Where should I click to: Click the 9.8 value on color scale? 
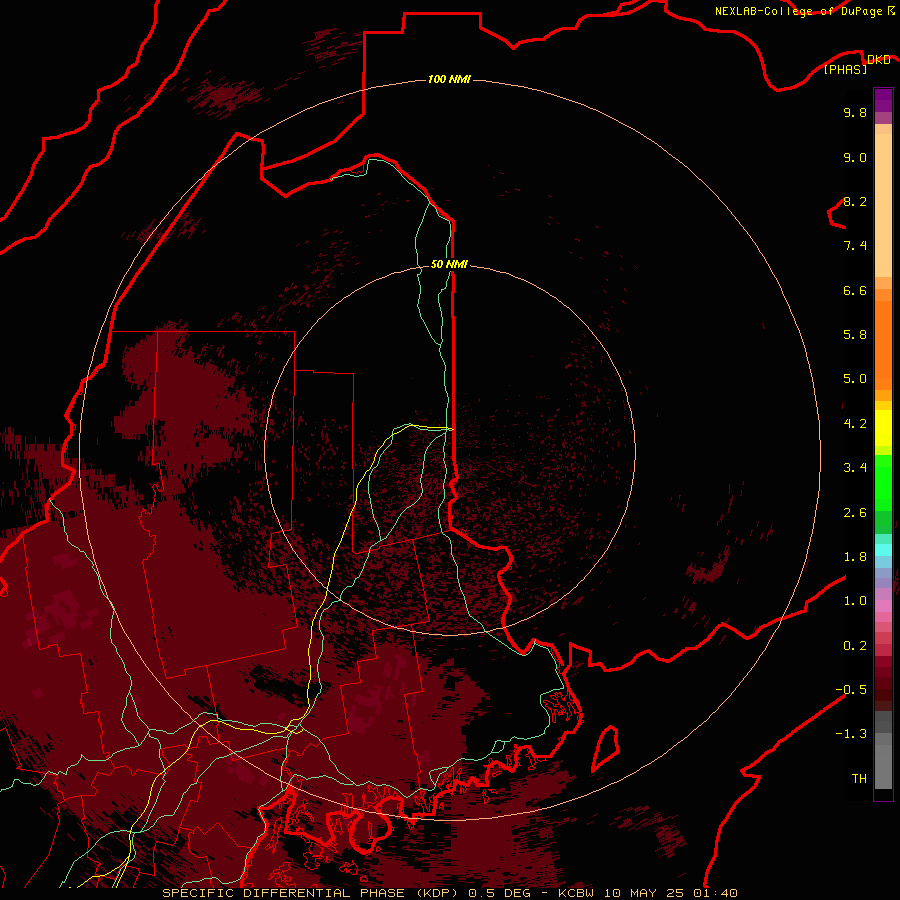click(x=855, y=112)
